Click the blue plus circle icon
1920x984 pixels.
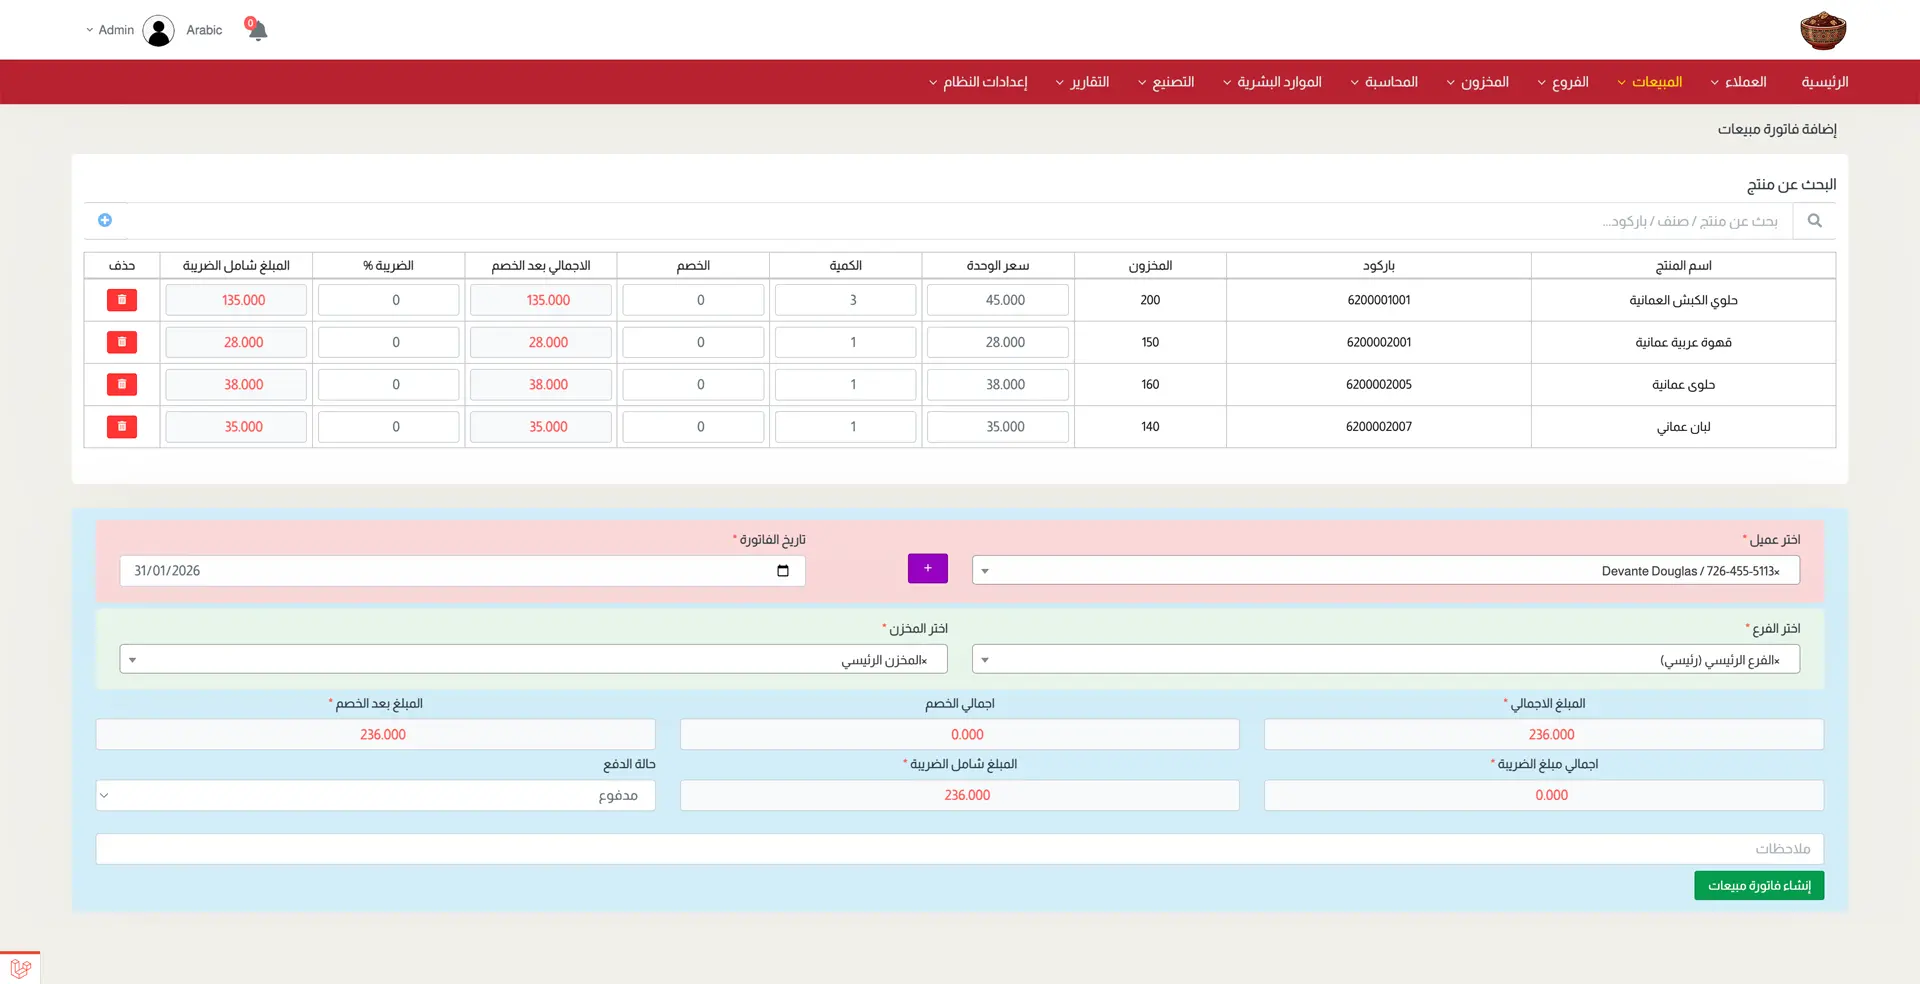pyautogui.click(x=105, y=220)
